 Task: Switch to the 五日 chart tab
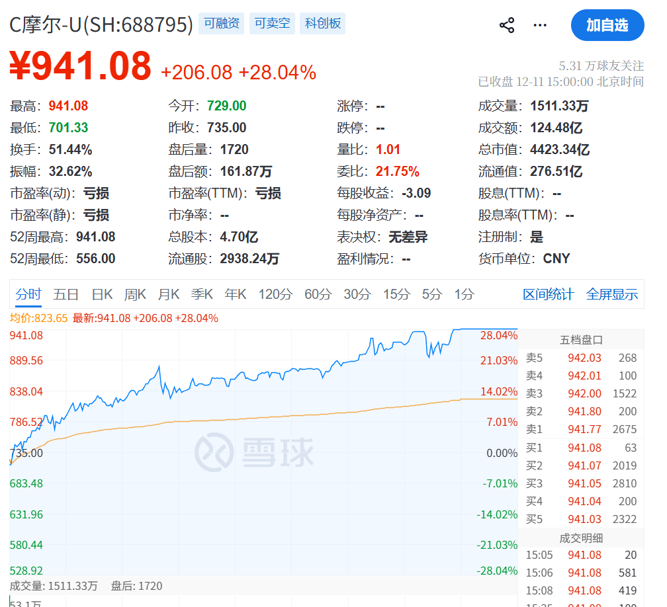point(66,294)
